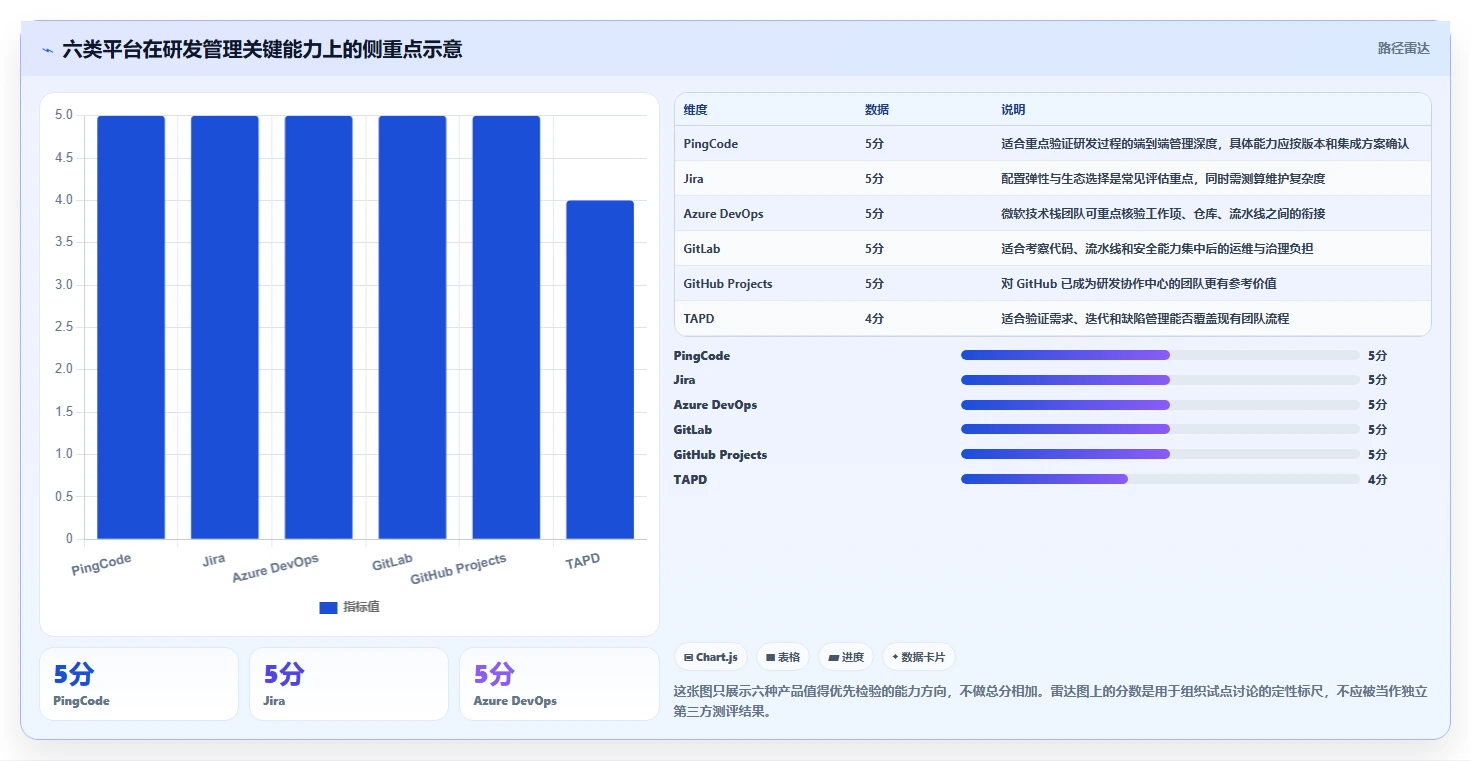Click the 维度 column header in the table
Image resolution: width=1471 pixels, height=761 pixels.
click(695, 110)
